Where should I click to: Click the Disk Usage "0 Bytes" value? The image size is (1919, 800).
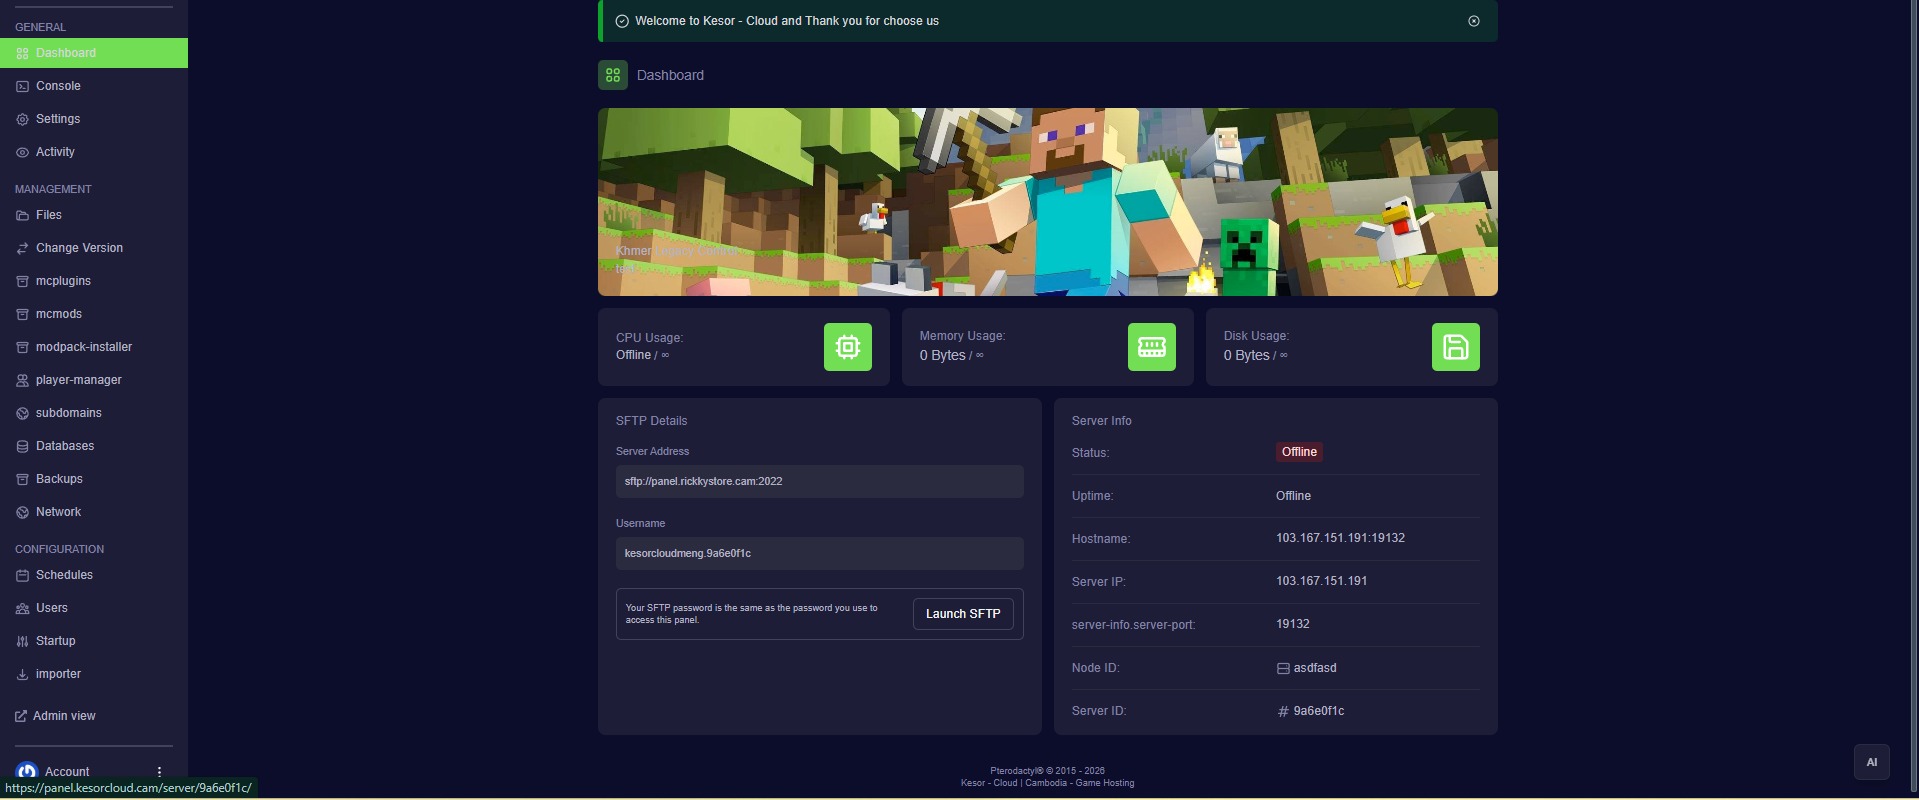pyautogui.click(x=1247, y=355)
